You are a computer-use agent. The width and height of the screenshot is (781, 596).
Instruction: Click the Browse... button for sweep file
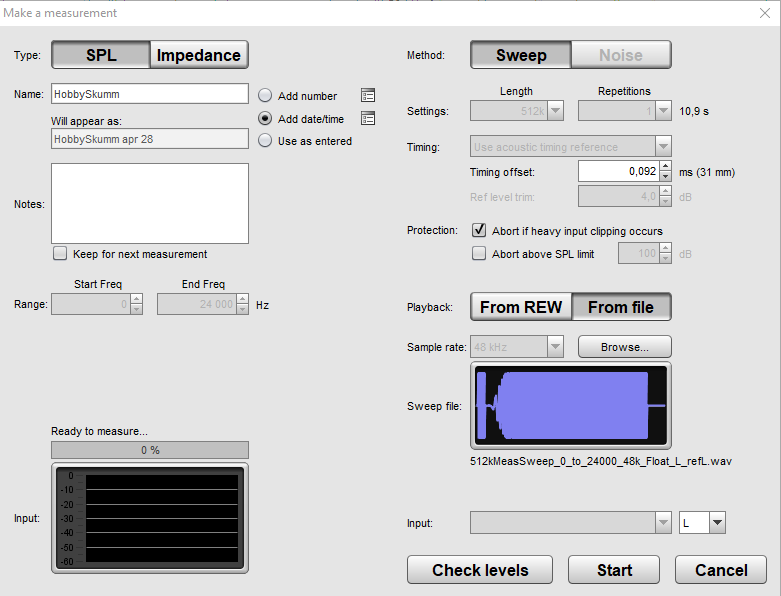click(x=625, y=347)
